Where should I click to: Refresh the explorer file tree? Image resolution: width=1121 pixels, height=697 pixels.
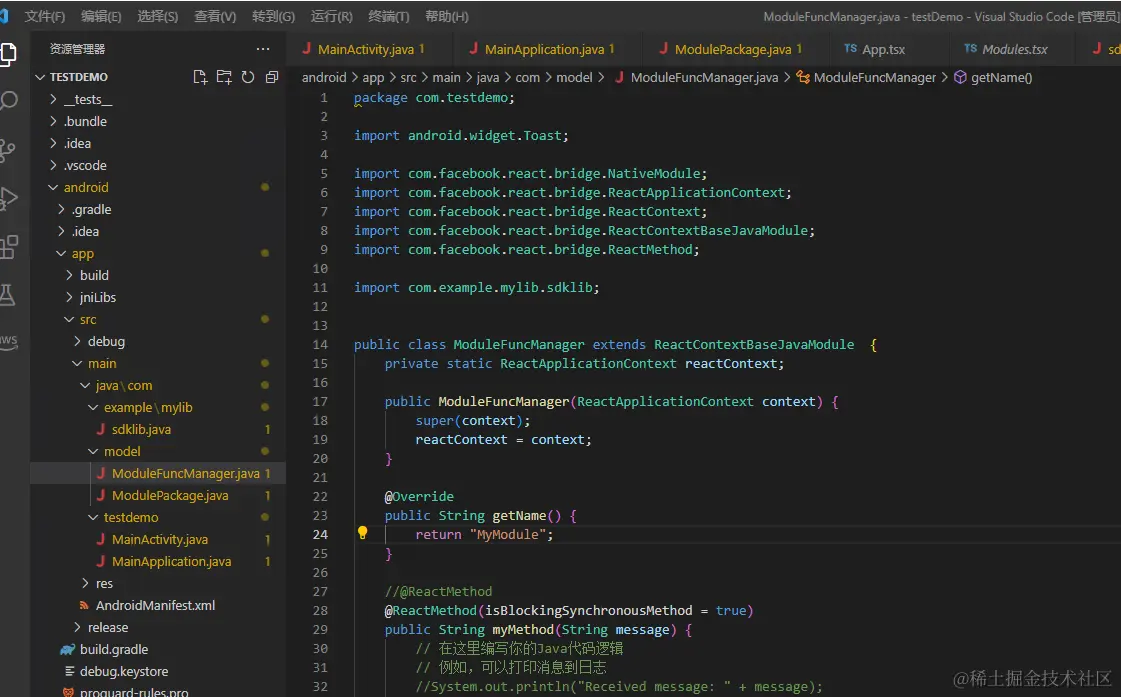pos(248,77)
